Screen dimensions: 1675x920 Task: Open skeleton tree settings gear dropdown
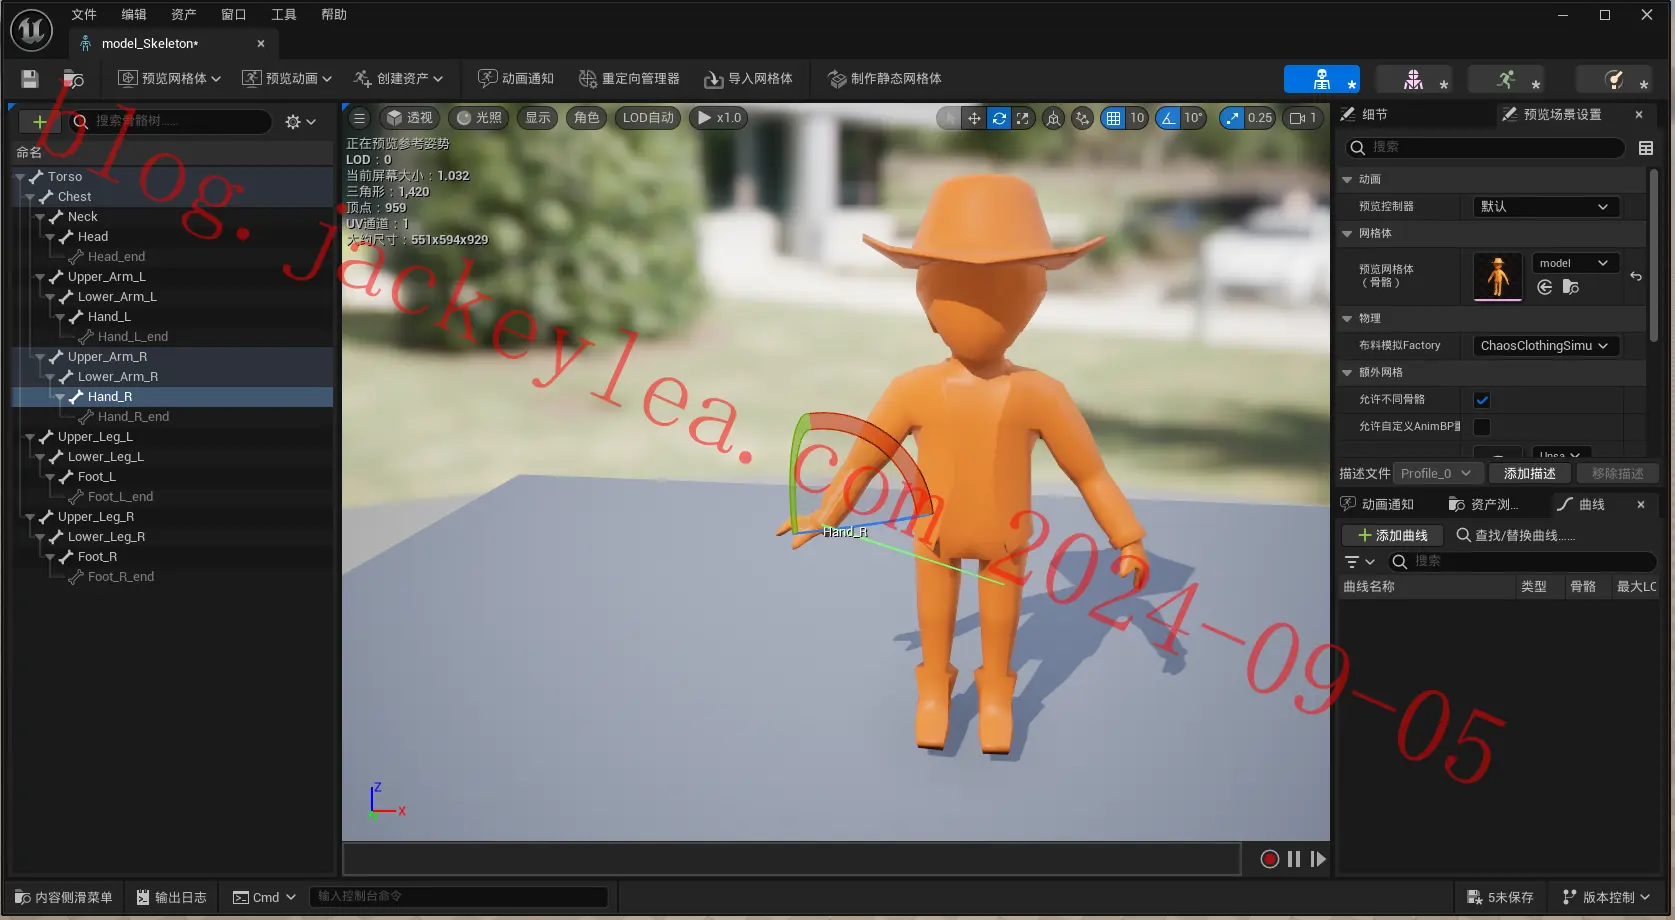tap(300, 122)
